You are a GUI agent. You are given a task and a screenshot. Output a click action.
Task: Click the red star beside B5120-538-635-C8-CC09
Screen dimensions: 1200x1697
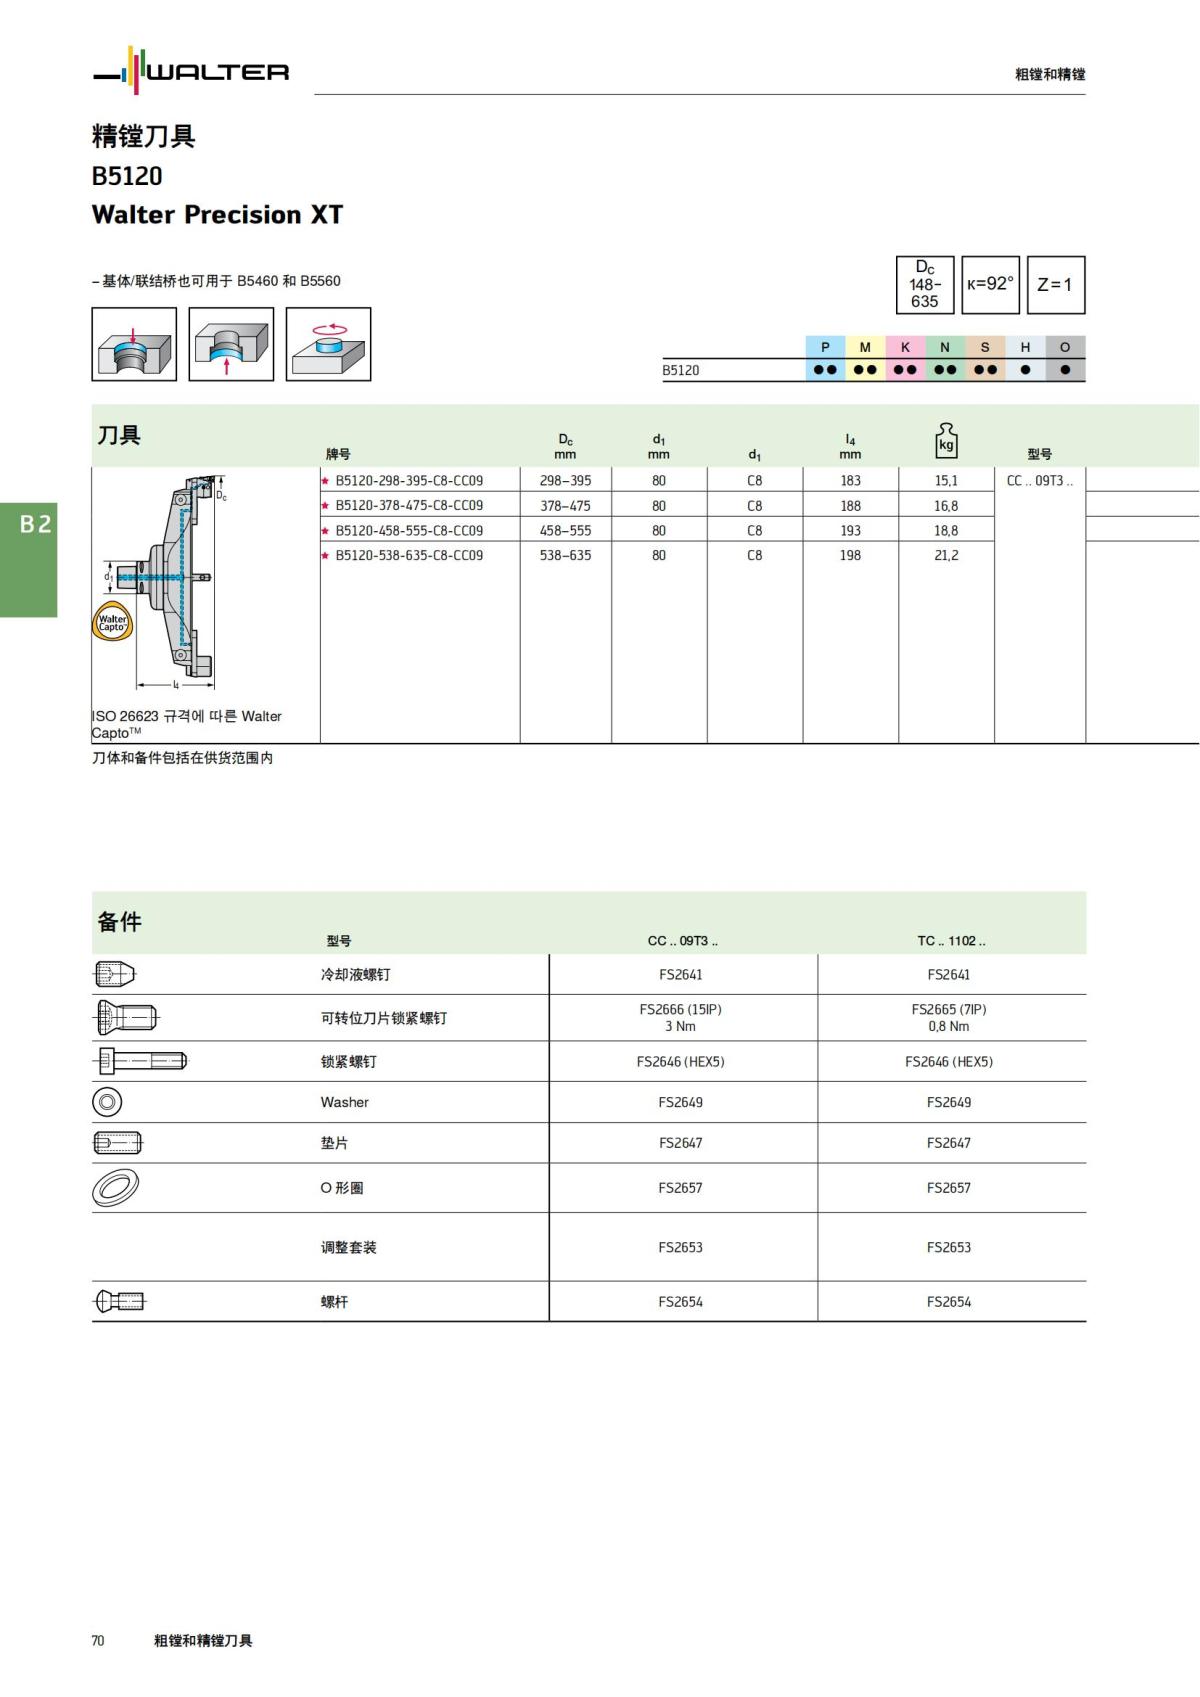point(325,556)
